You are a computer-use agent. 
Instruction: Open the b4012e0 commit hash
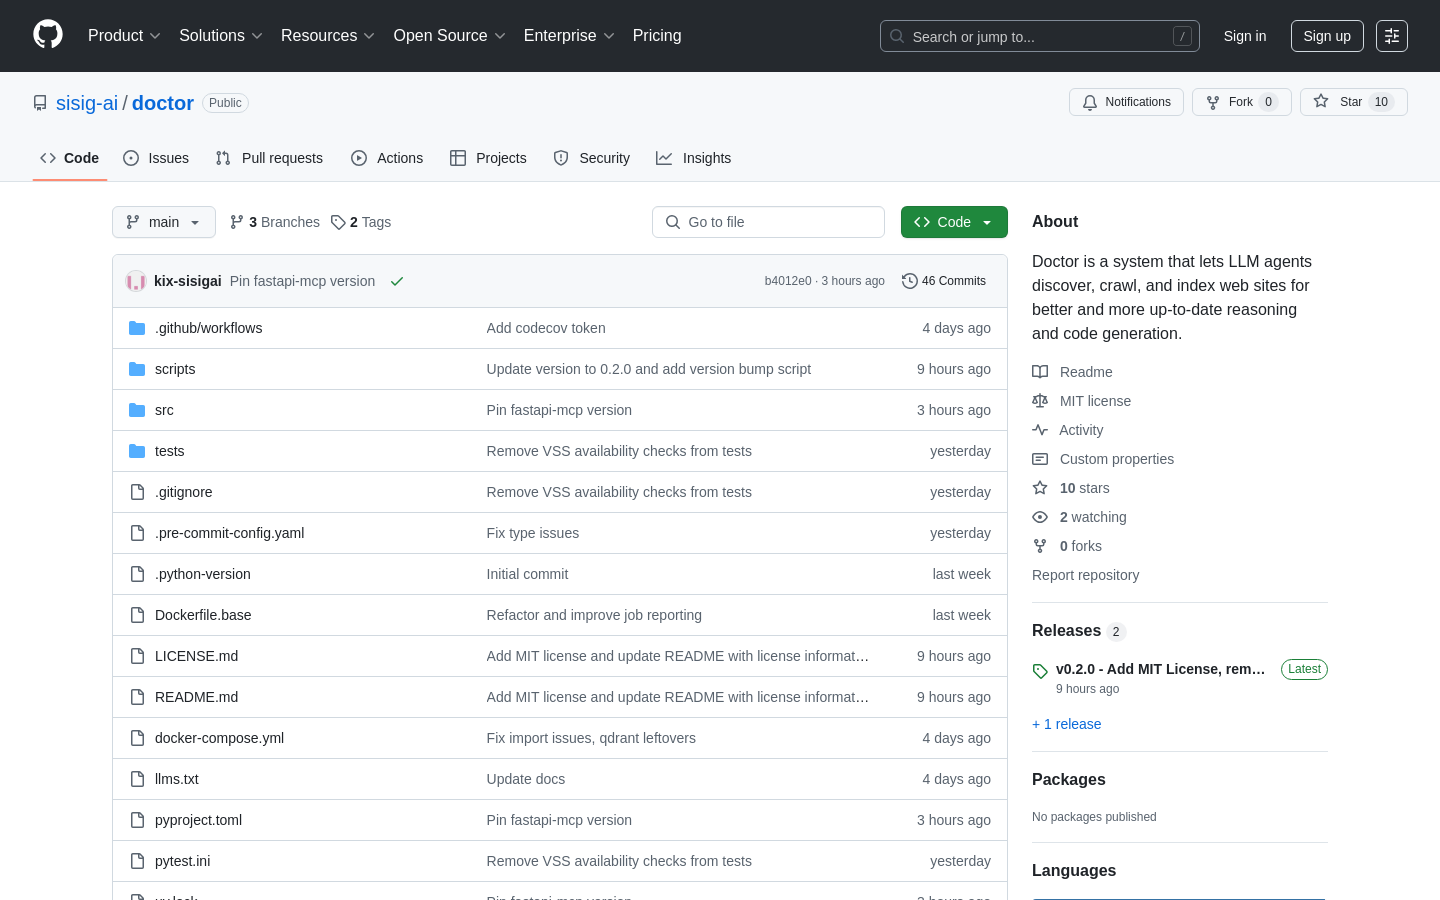pos(788,281)
